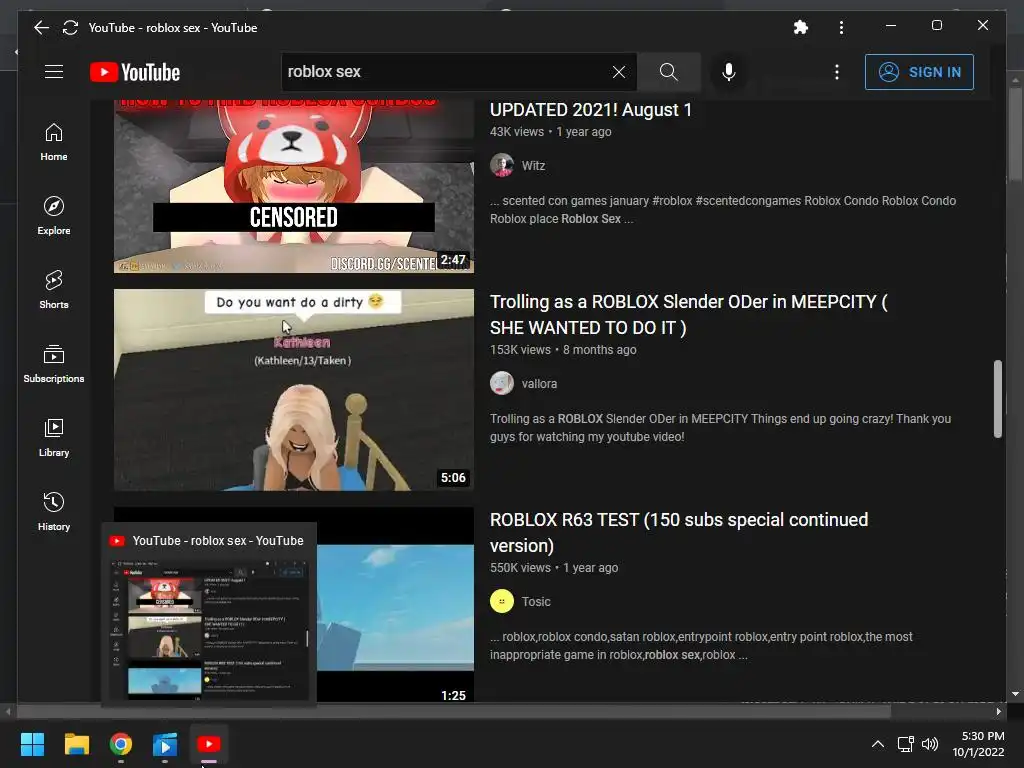Click '43K views' text
This screenshot has width=1024, height=768.
coord(517,132)
